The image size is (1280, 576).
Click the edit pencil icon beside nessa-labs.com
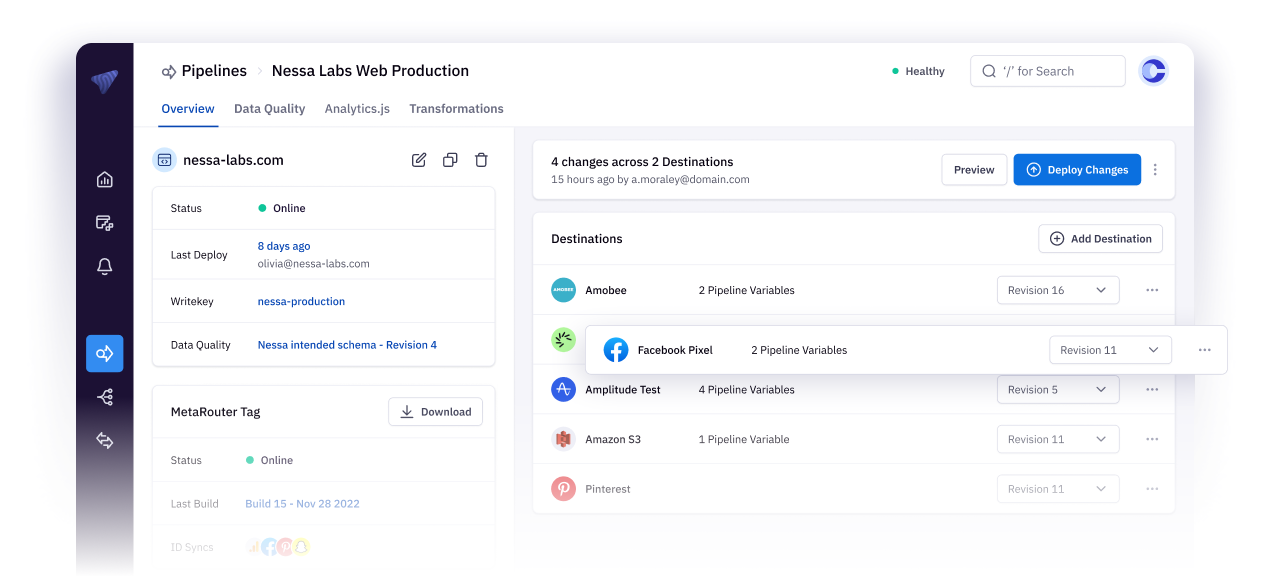[x=419, y=160]
